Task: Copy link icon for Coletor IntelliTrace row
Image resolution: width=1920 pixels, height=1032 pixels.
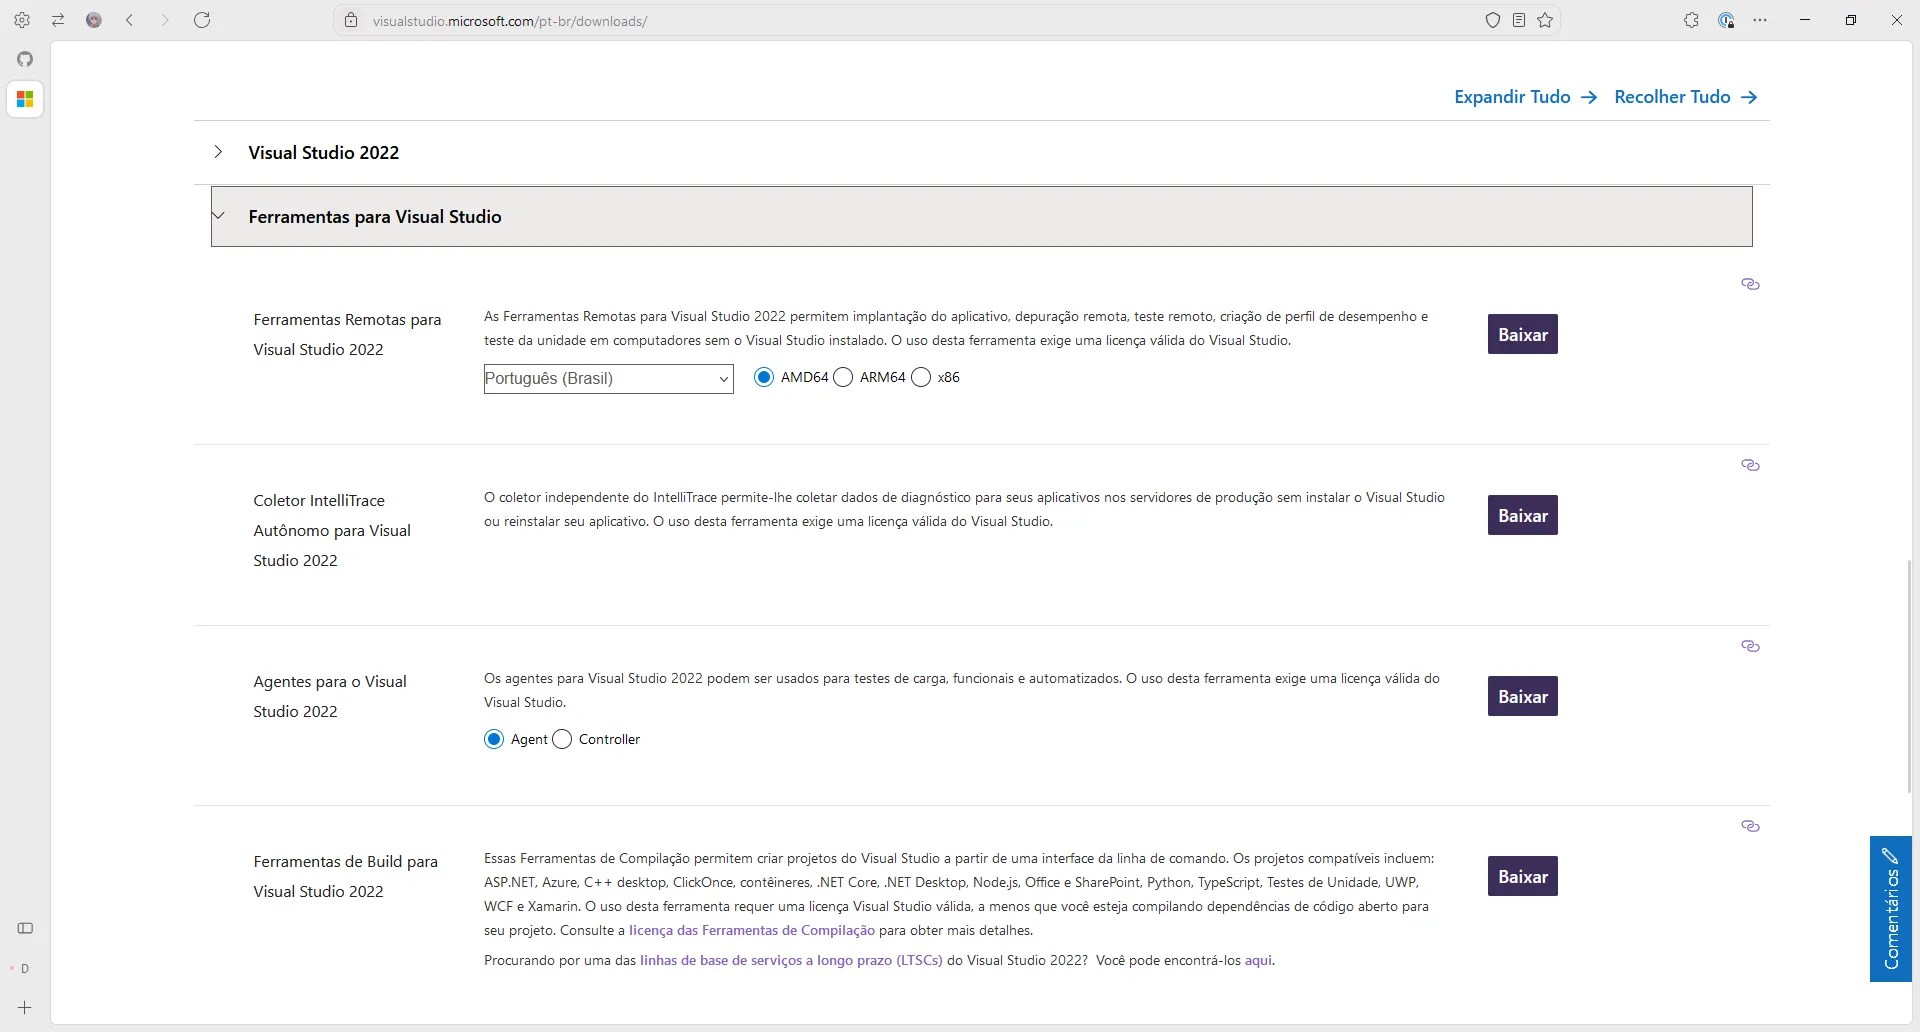Action: [1750, 465]
